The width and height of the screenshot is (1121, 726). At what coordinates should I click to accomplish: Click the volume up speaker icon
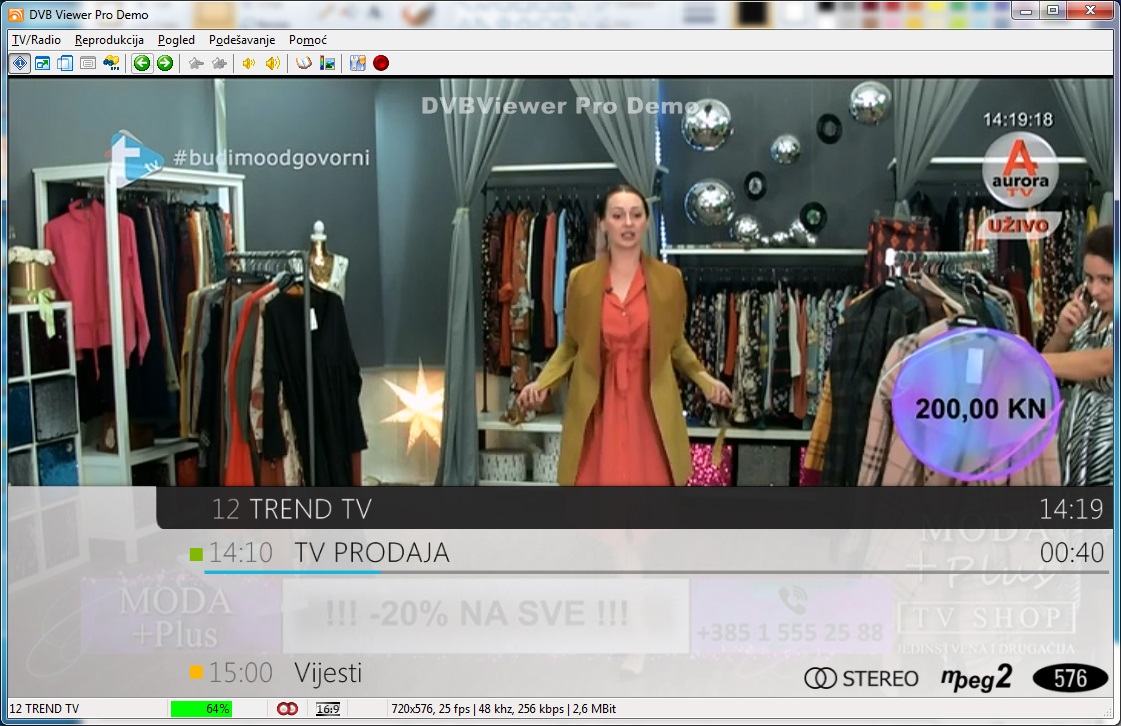pos(272,63)
